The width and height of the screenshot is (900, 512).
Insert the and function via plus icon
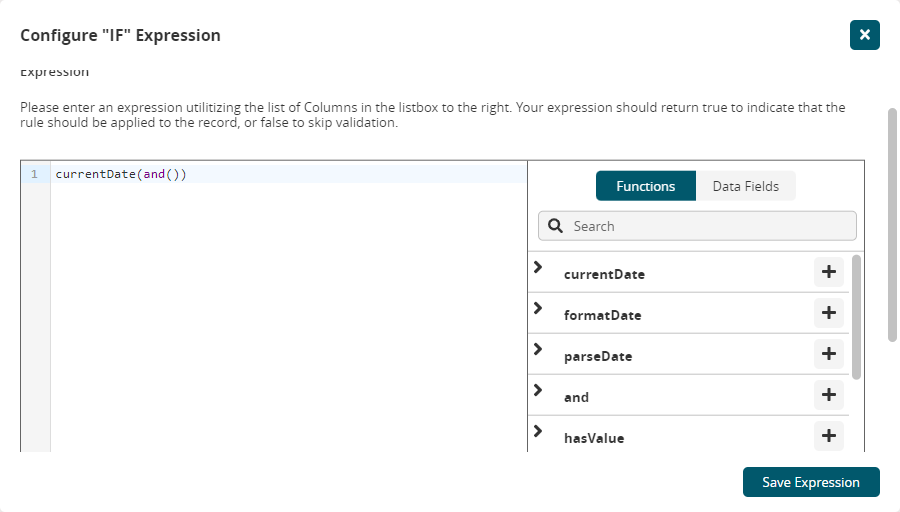(x=828, y=395)
